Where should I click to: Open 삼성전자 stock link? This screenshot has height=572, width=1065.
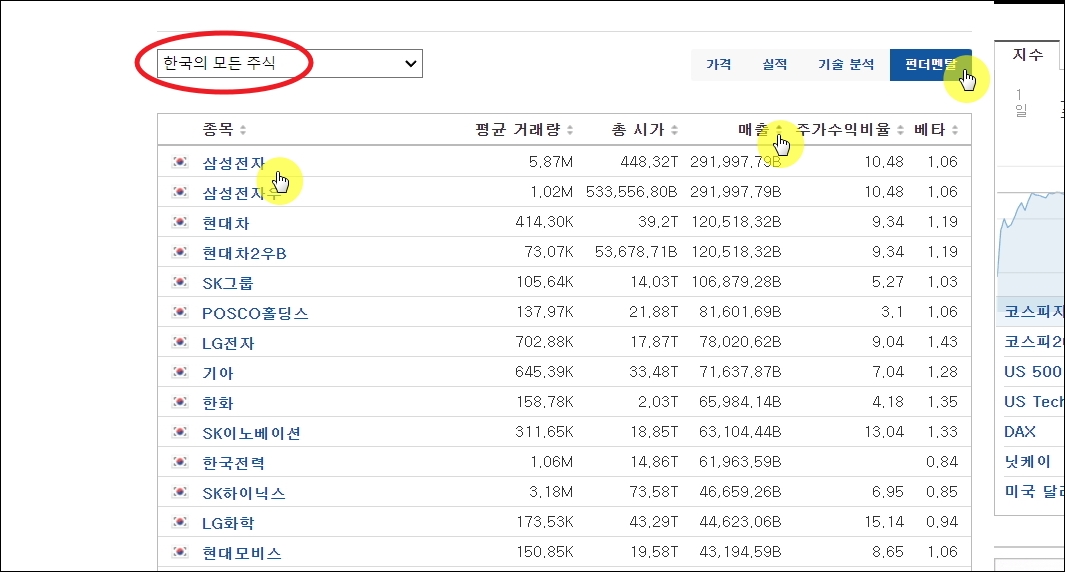click(x=234, y=163)
